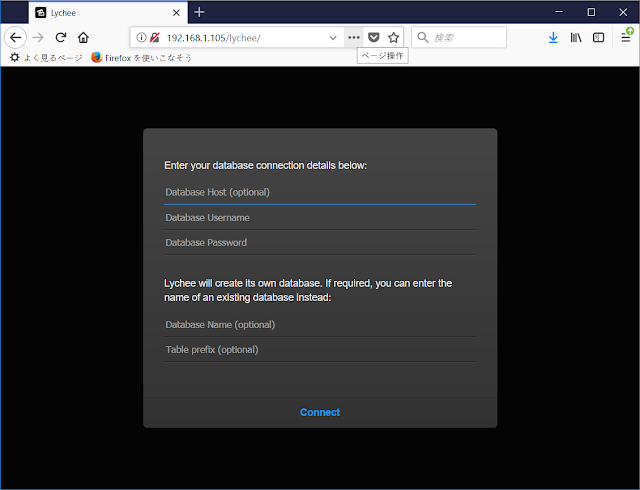Screen dimensions: 640x490
Task: Click the address bar URL 192.168.1.105/lychee/
Action: coord(213,38)
